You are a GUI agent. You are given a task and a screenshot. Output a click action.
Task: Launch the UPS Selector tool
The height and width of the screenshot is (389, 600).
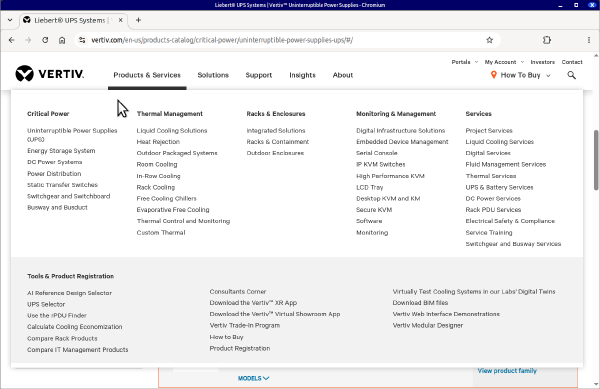(x=46, y=304)
